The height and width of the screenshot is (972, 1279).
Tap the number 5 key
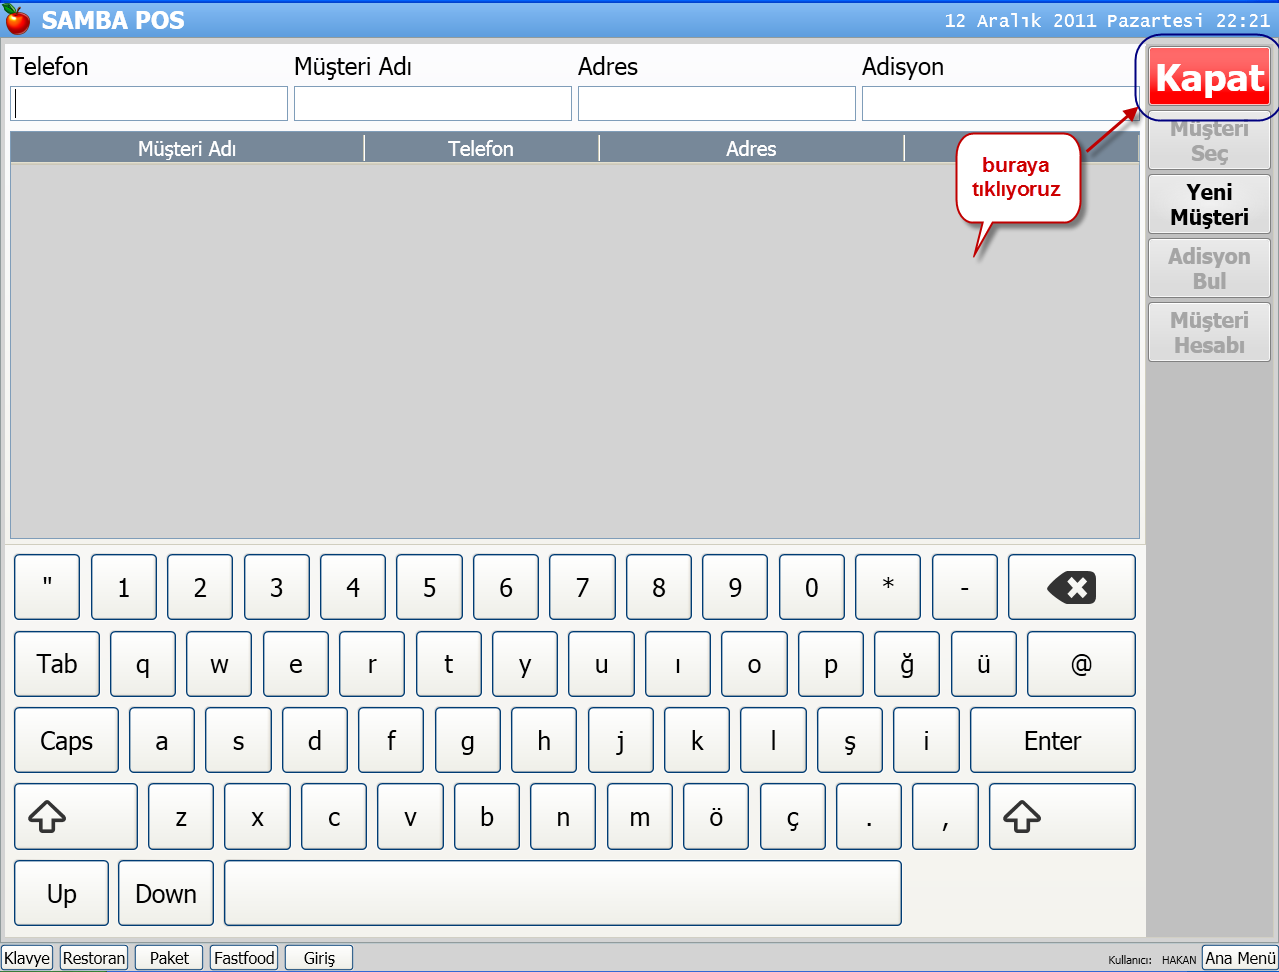coord(429,587)
